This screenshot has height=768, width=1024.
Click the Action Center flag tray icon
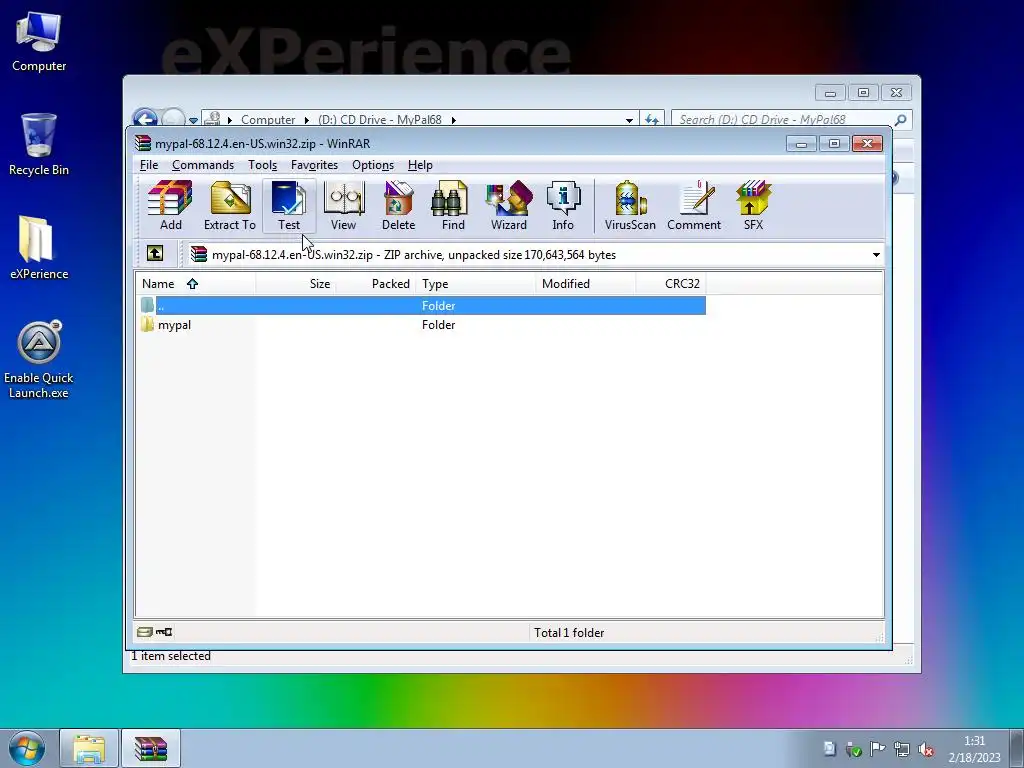(x=878, y=749)
